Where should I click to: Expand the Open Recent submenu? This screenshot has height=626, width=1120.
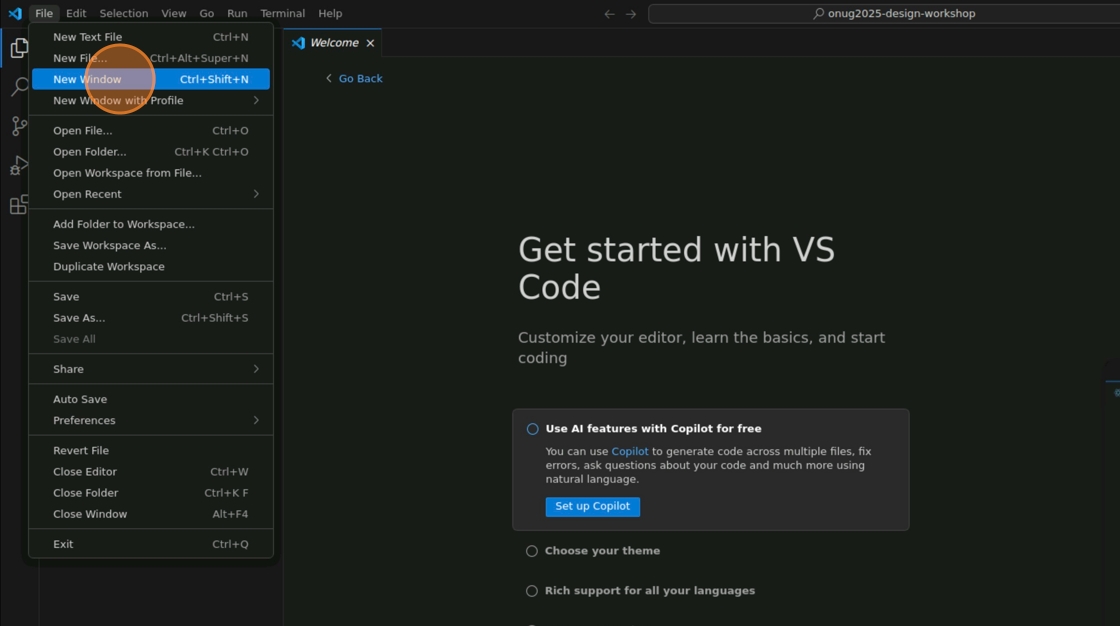pyautogui.click(x=151, y=194)
